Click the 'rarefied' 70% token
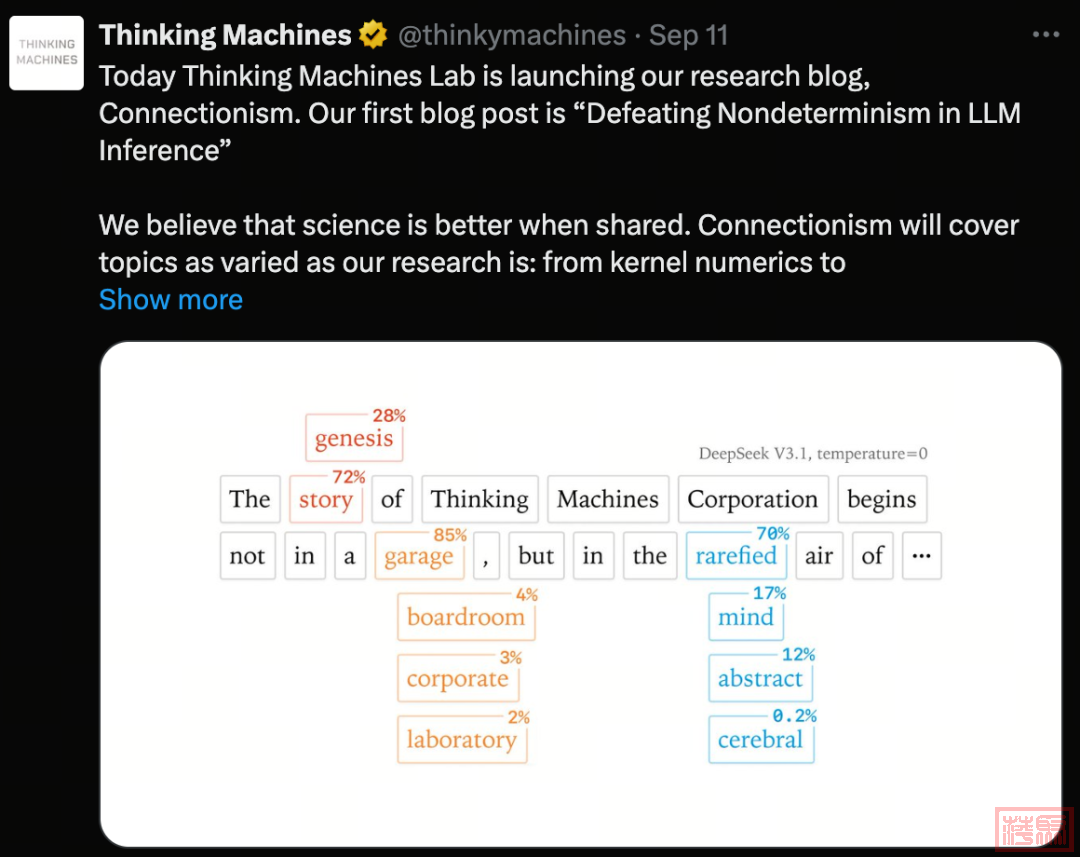 tap(736, 557)
